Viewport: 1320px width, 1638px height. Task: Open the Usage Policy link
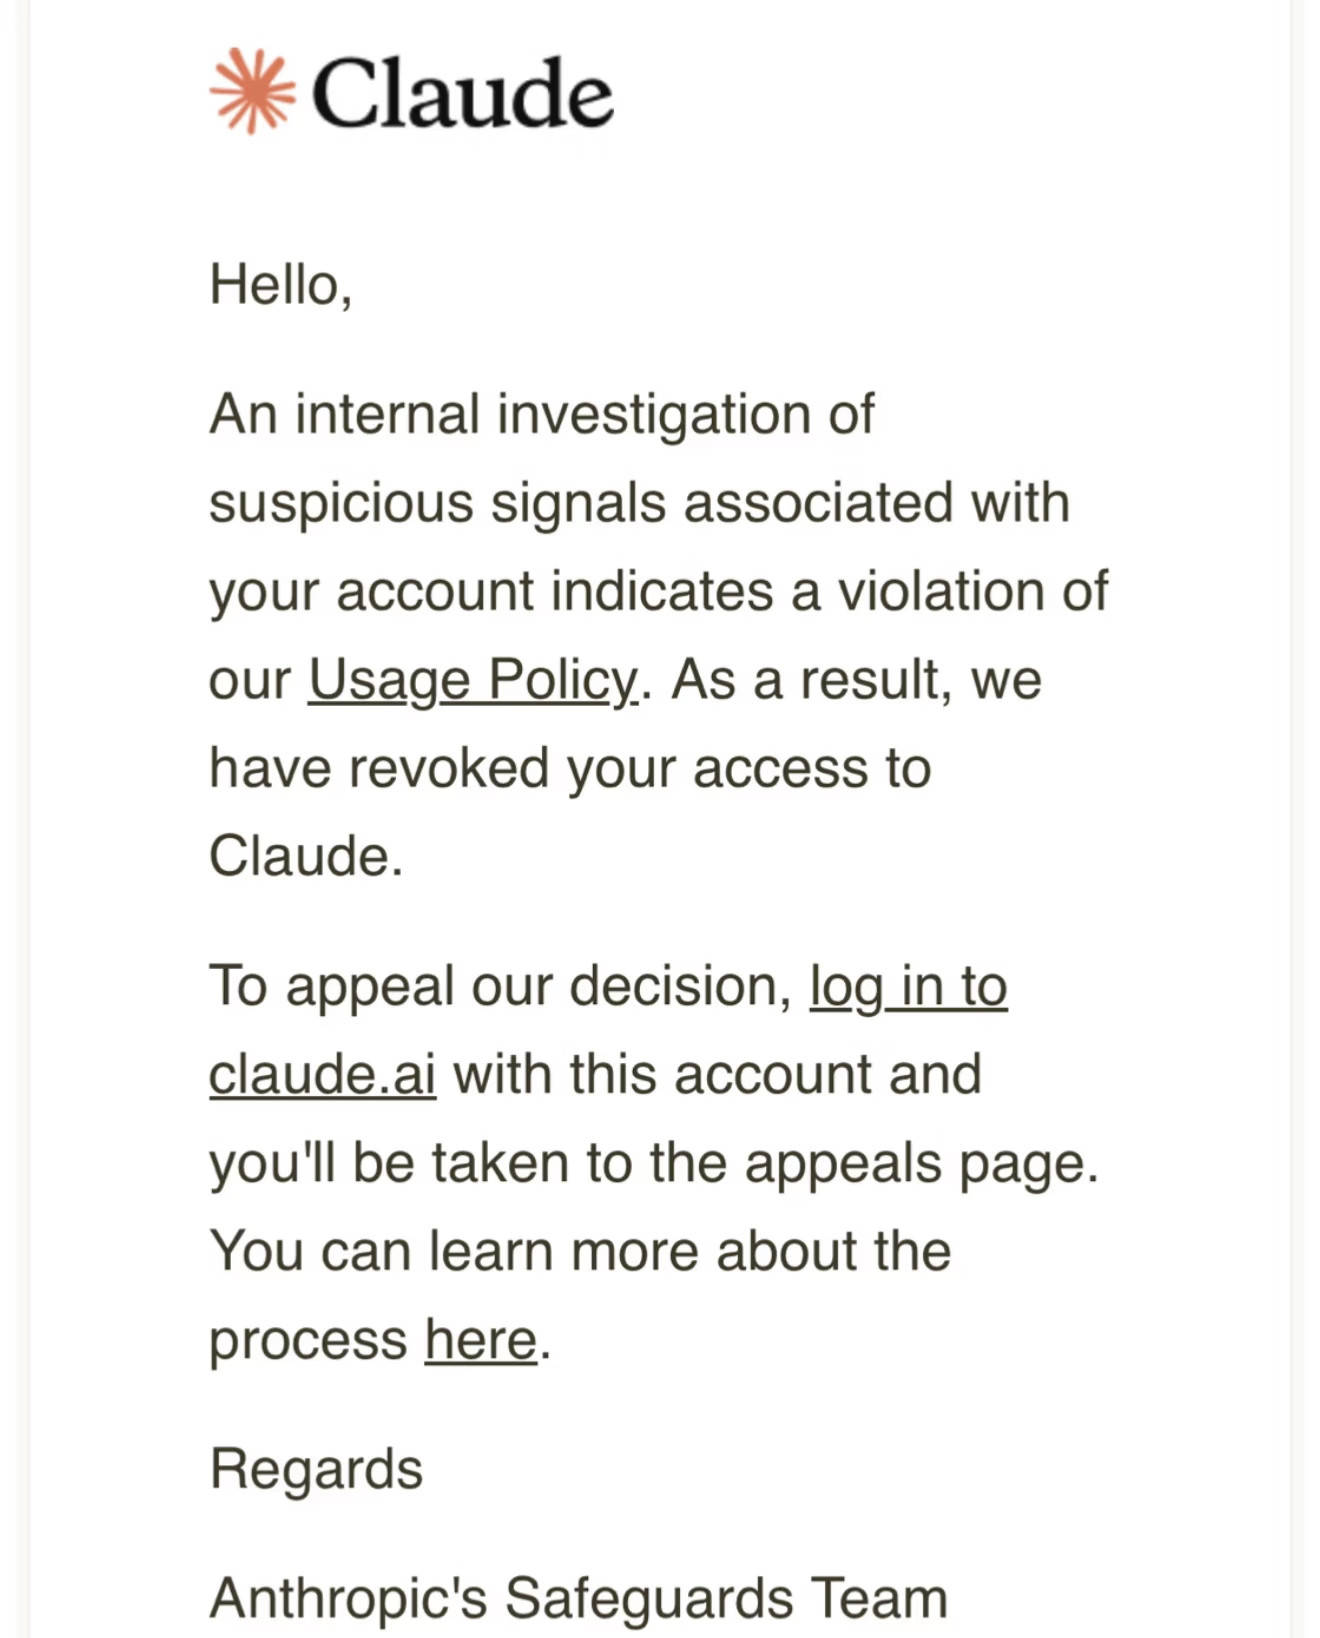(473, 681)
